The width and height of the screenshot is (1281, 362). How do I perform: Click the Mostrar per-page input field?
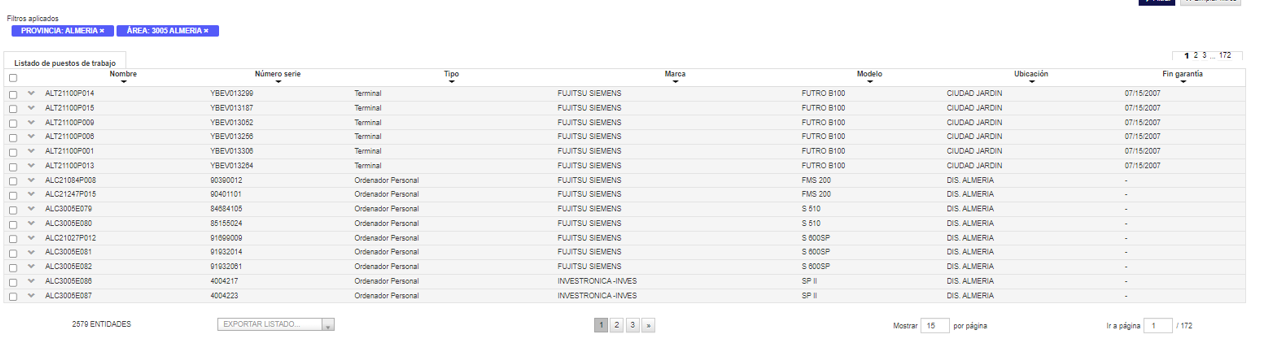(x=934, y=326)
